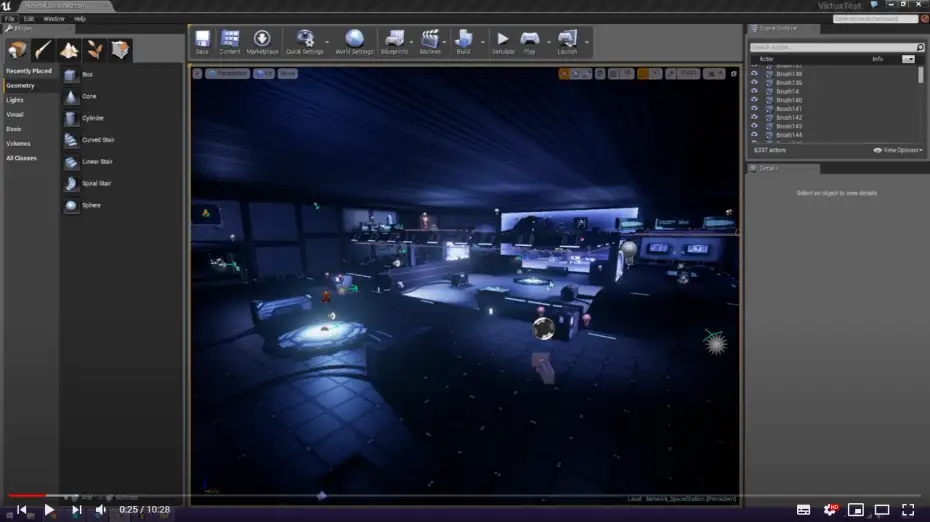Open the Content browser icon
The width and height of the screenshot is (930, 522).
[x=230, y=42]
